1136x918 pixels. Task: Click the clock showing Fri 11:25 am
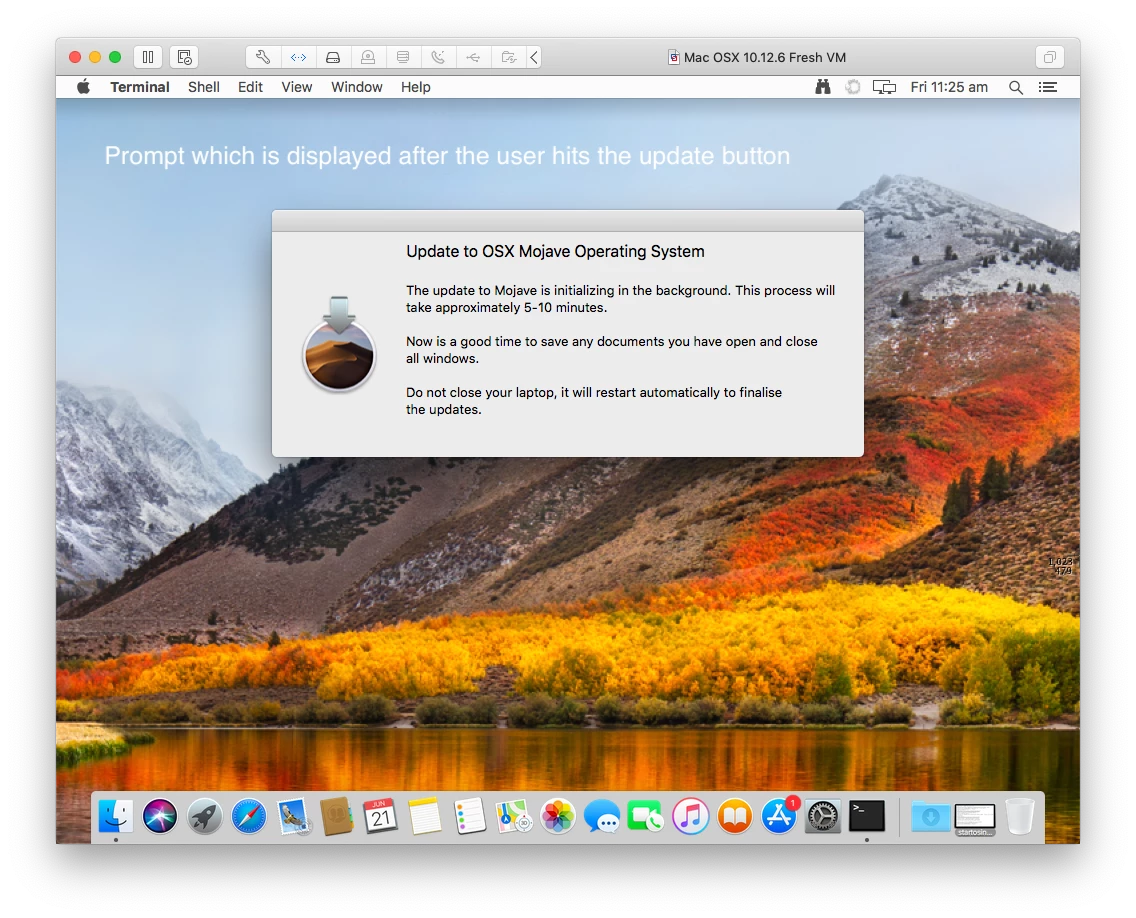click(x=949, y=87)
